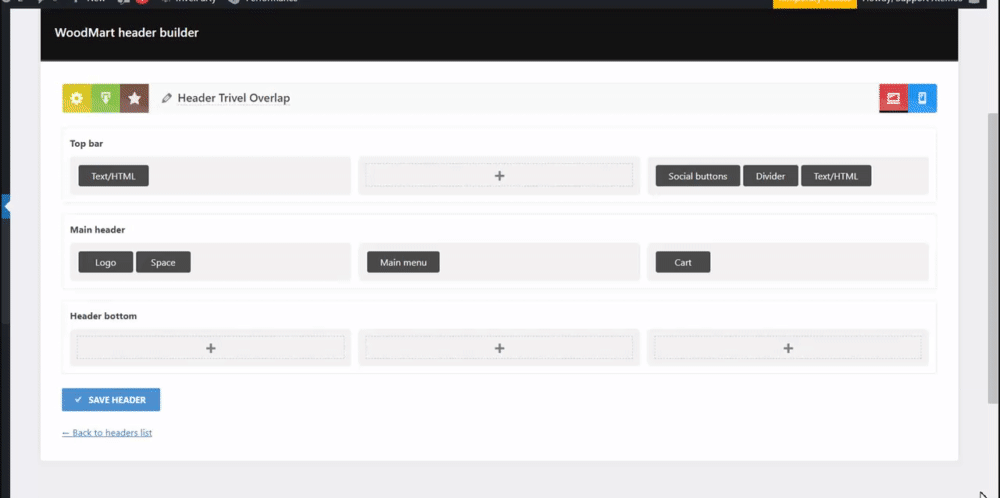The image size is (1000, 498).
Task: Click the green import/export header icon
Action: (105, 98)
